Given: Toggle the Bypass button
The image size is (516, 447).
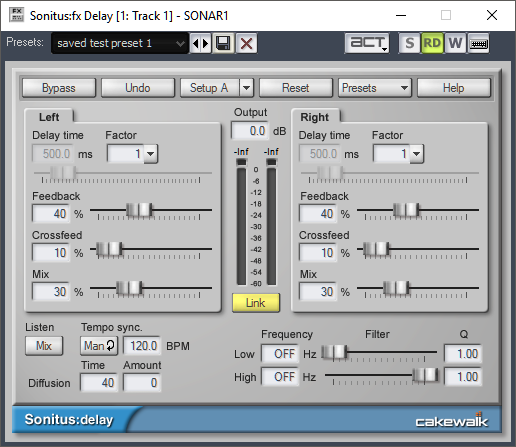Looking at the screenshot, I should point(59,88).
